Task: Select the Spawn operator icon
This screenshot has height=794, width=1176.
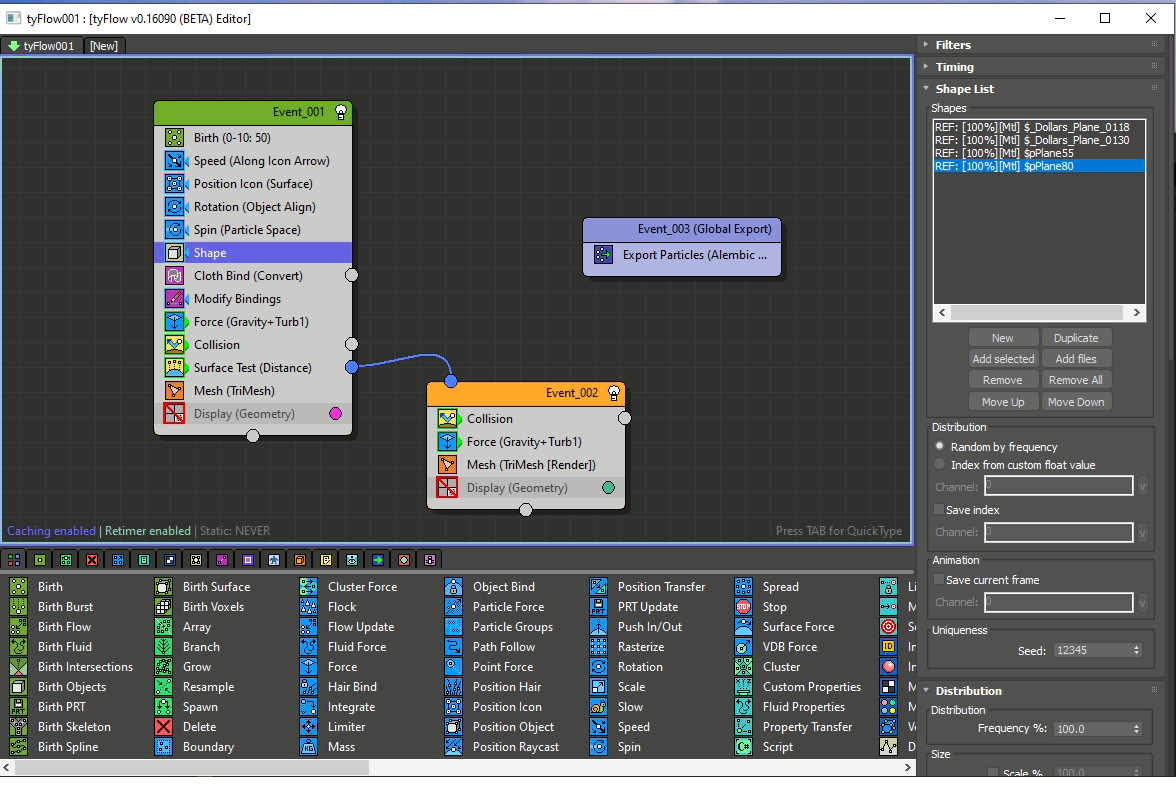Action: click(164, 706)
